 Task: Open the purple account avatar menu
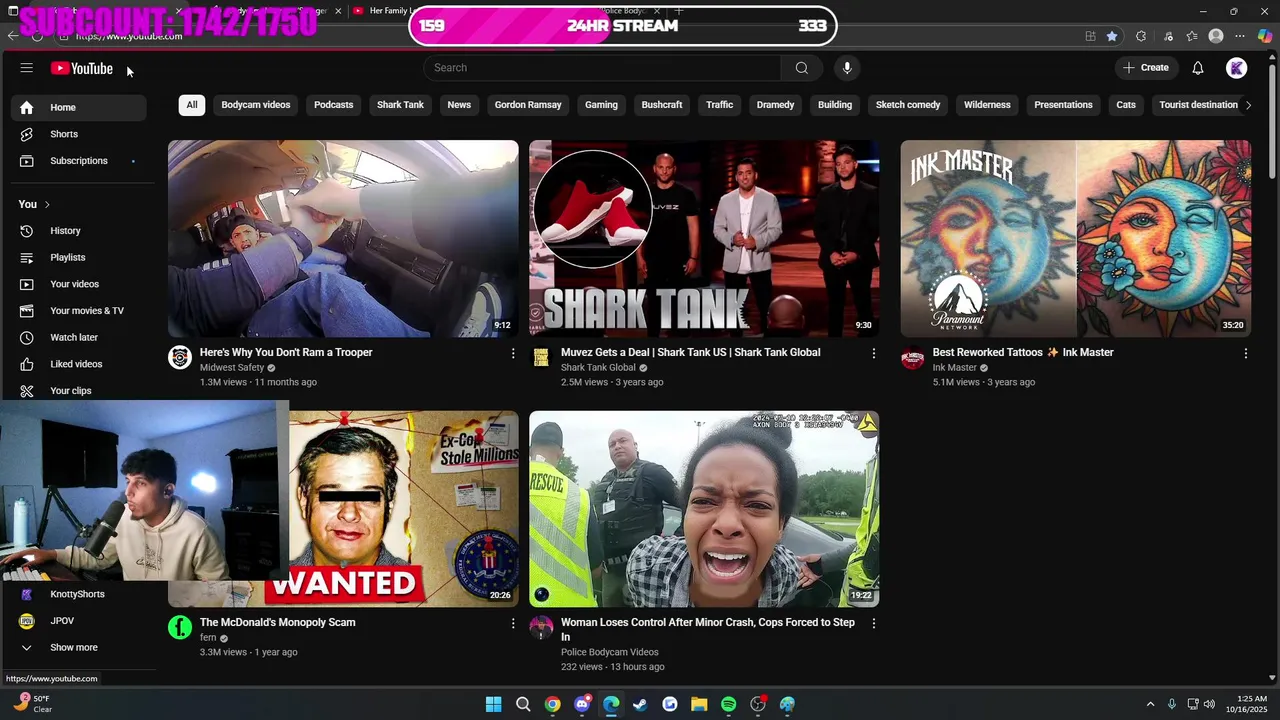(x=1237, y=68)
